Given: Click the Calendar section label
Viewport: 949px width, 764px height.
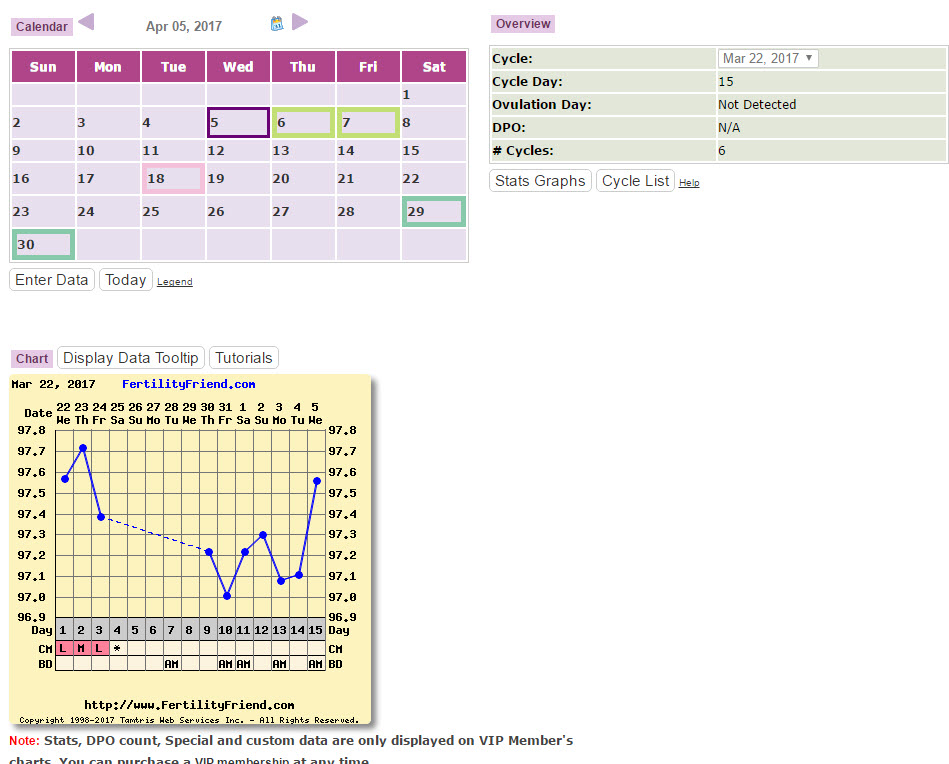Looking at the screenshot, I should (41, 27).
